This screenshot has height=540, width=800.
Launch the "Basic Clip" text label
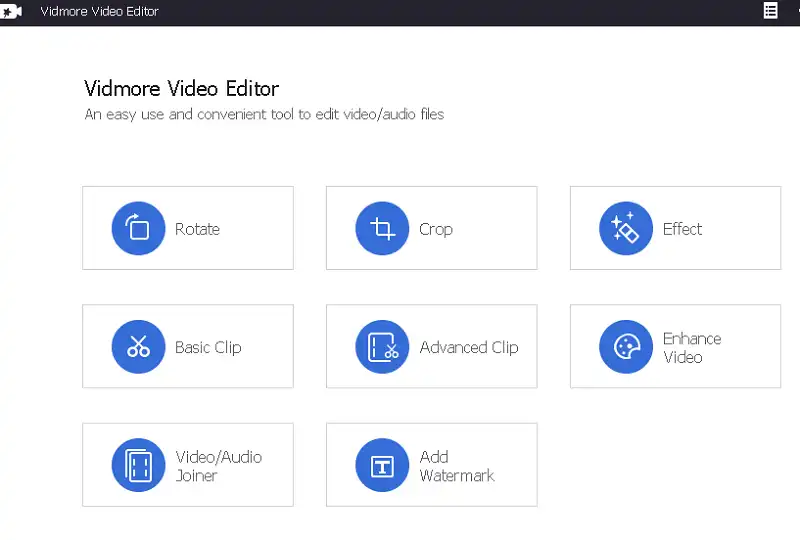(208, 347)
